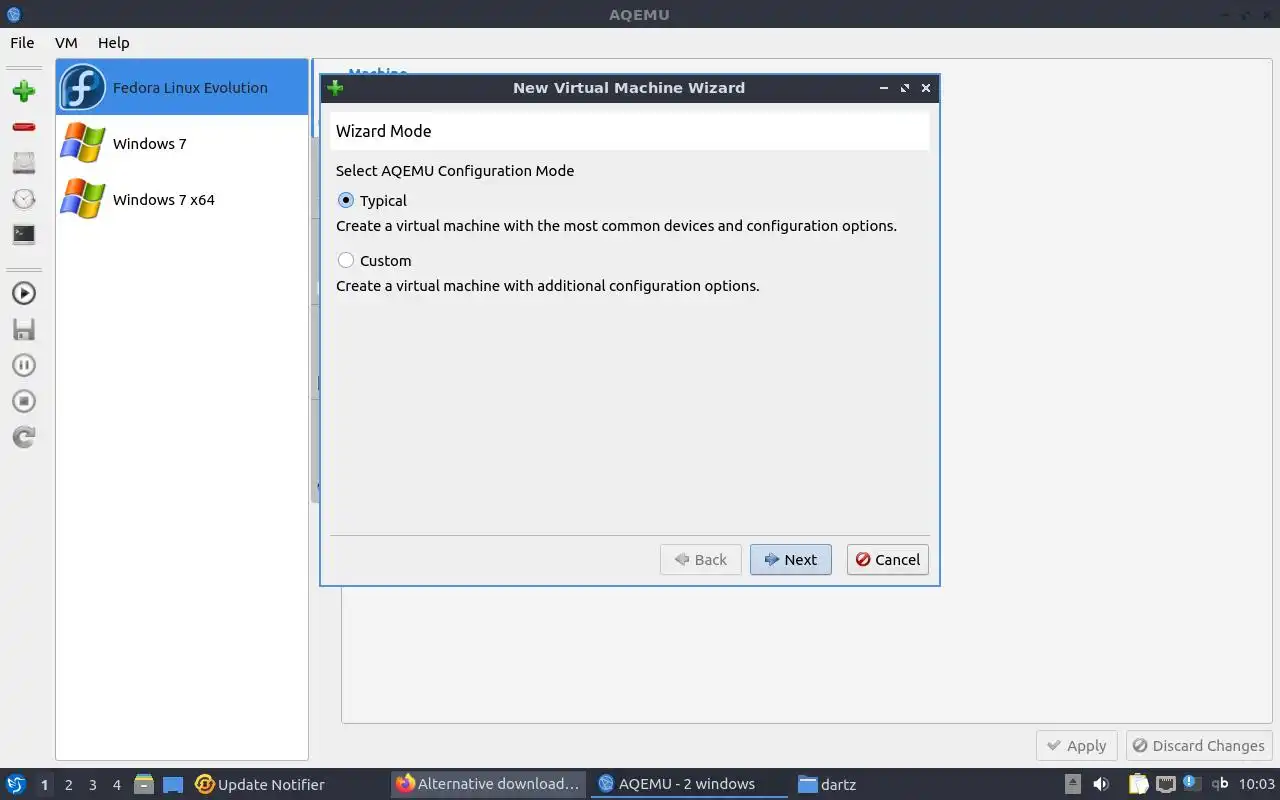Select the Fedora Linux Evolution virtual machine
Screen dimensions: 1280x800
point(182,87)
